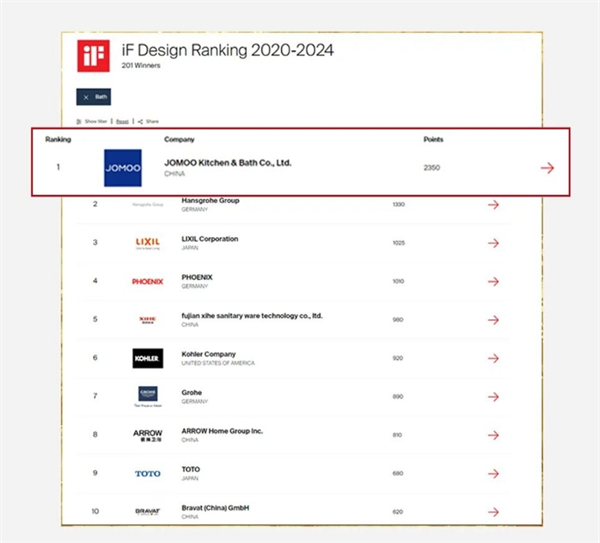Screen dimensions: 600x543
Task: Select Bravat (China) GmbH name
Action: tap(215, 508)
